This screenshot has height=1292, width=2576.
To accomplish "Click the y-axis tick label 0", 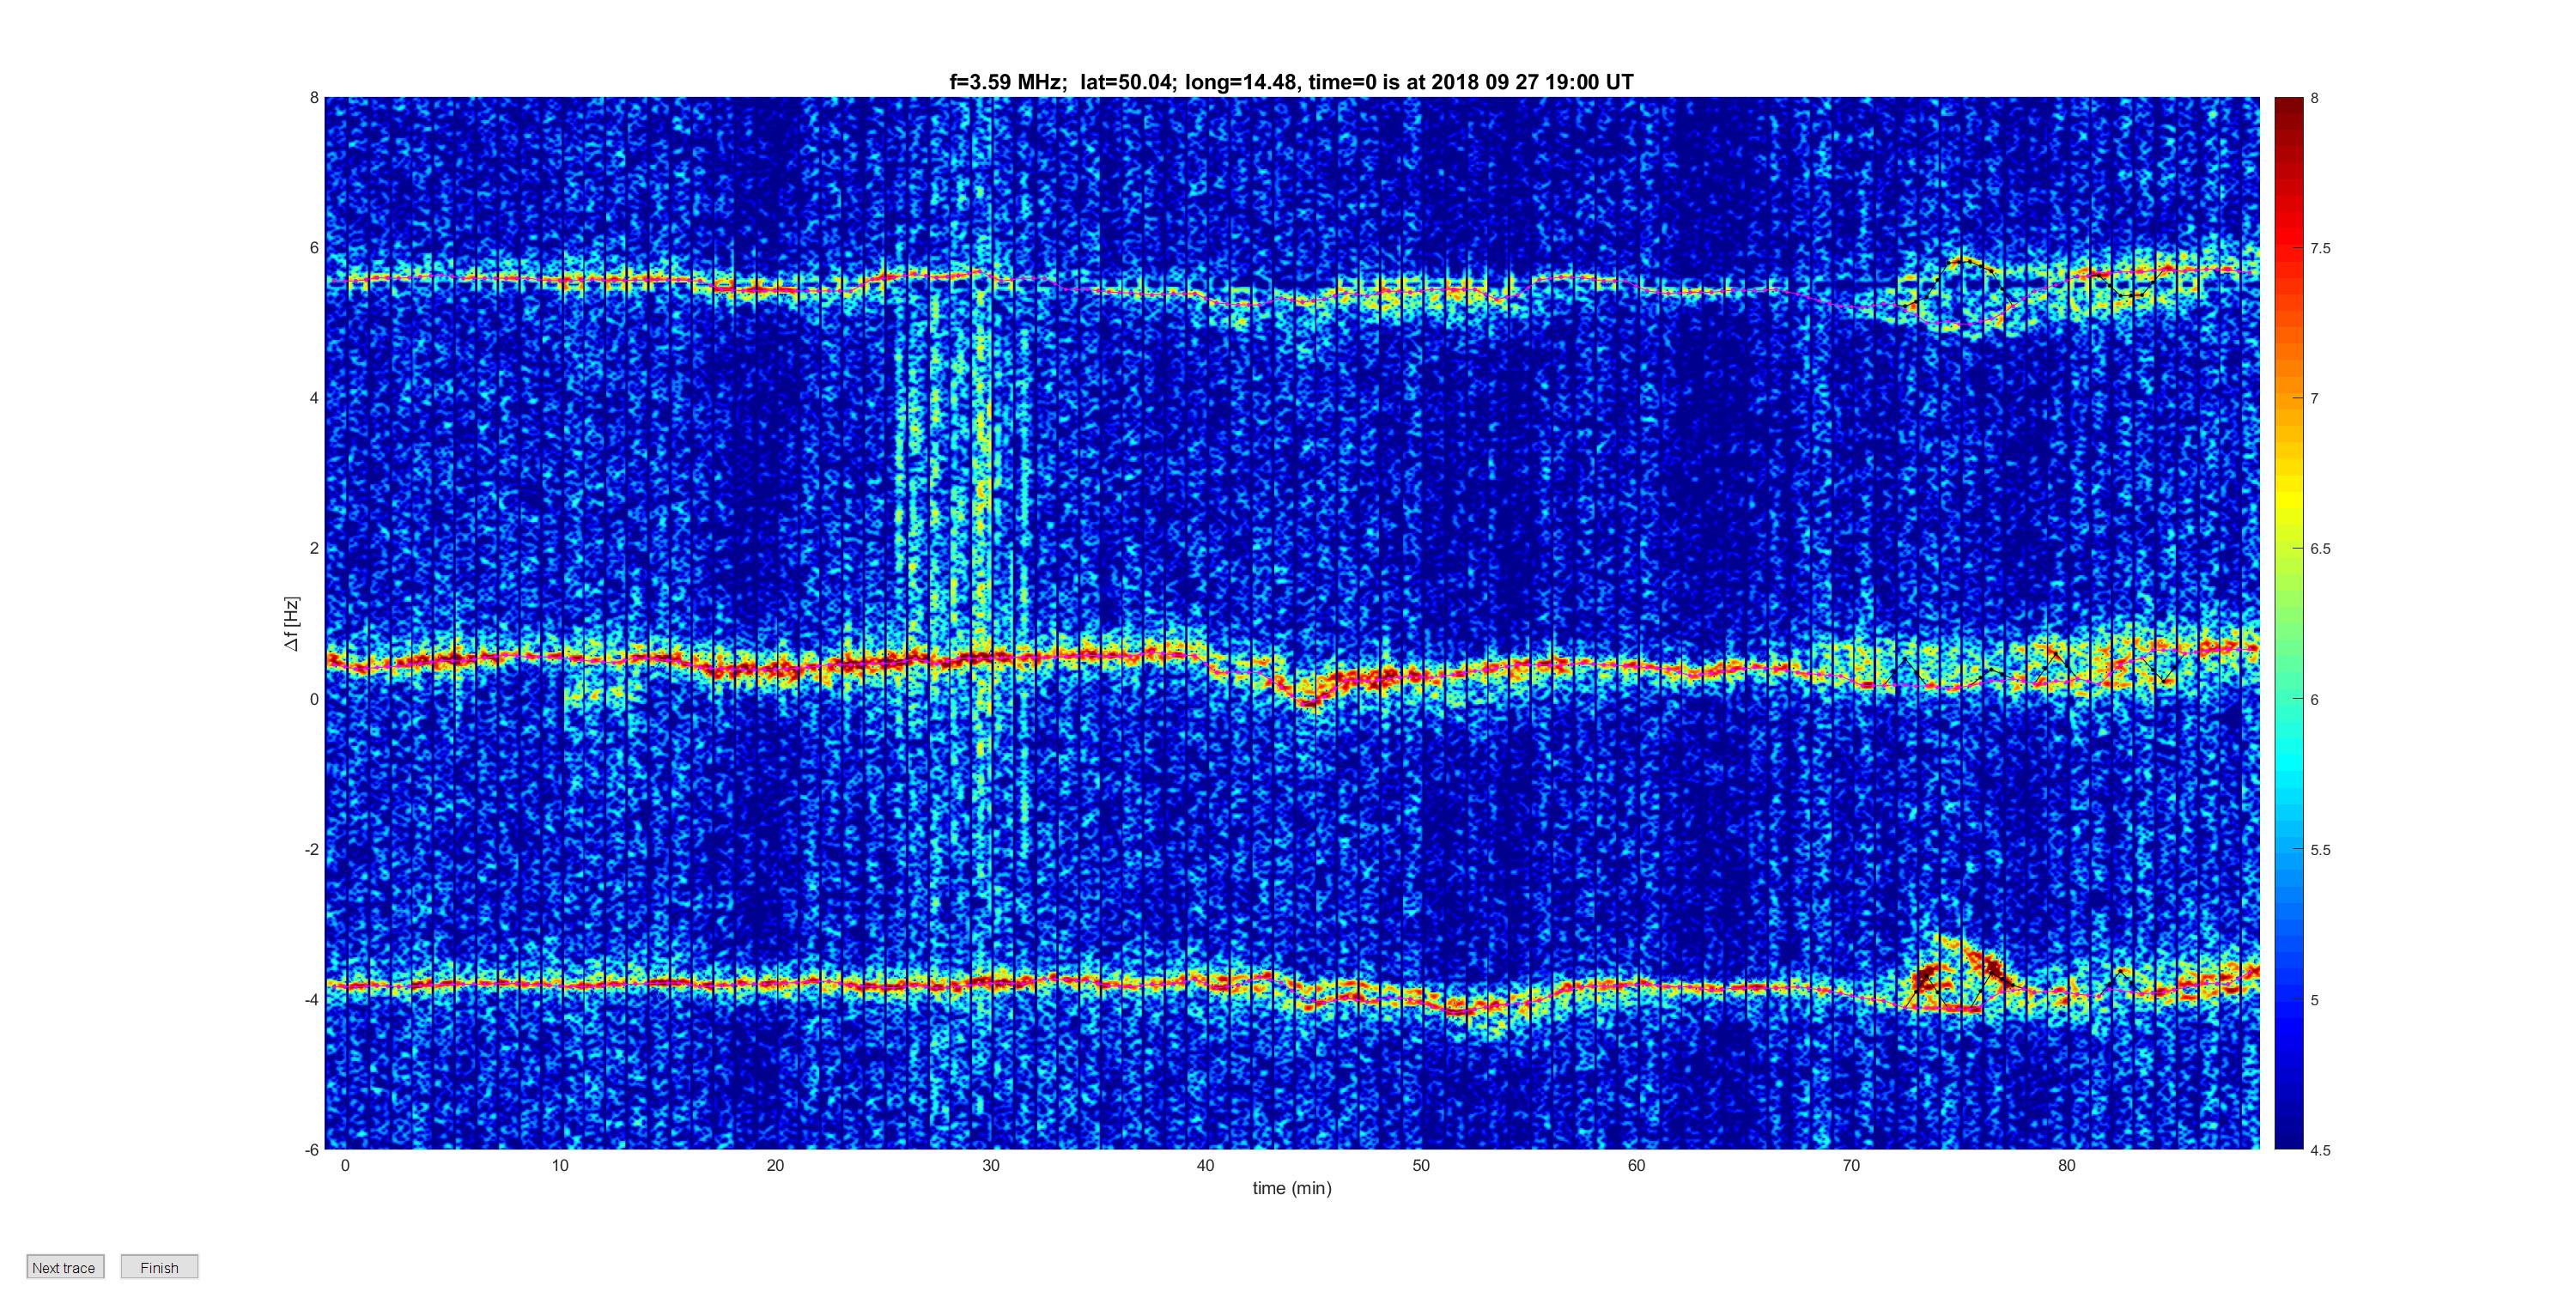I will click(314, 699).
